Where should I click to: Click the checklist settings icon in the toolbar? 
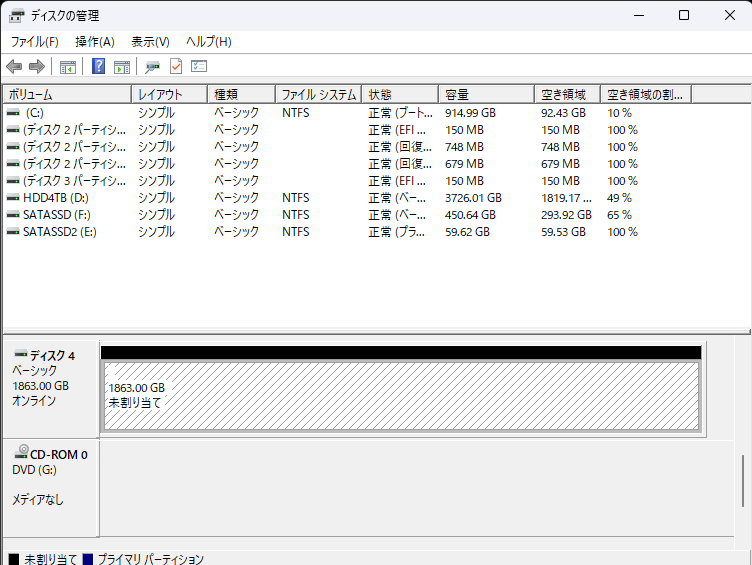[x=199, y=67]
